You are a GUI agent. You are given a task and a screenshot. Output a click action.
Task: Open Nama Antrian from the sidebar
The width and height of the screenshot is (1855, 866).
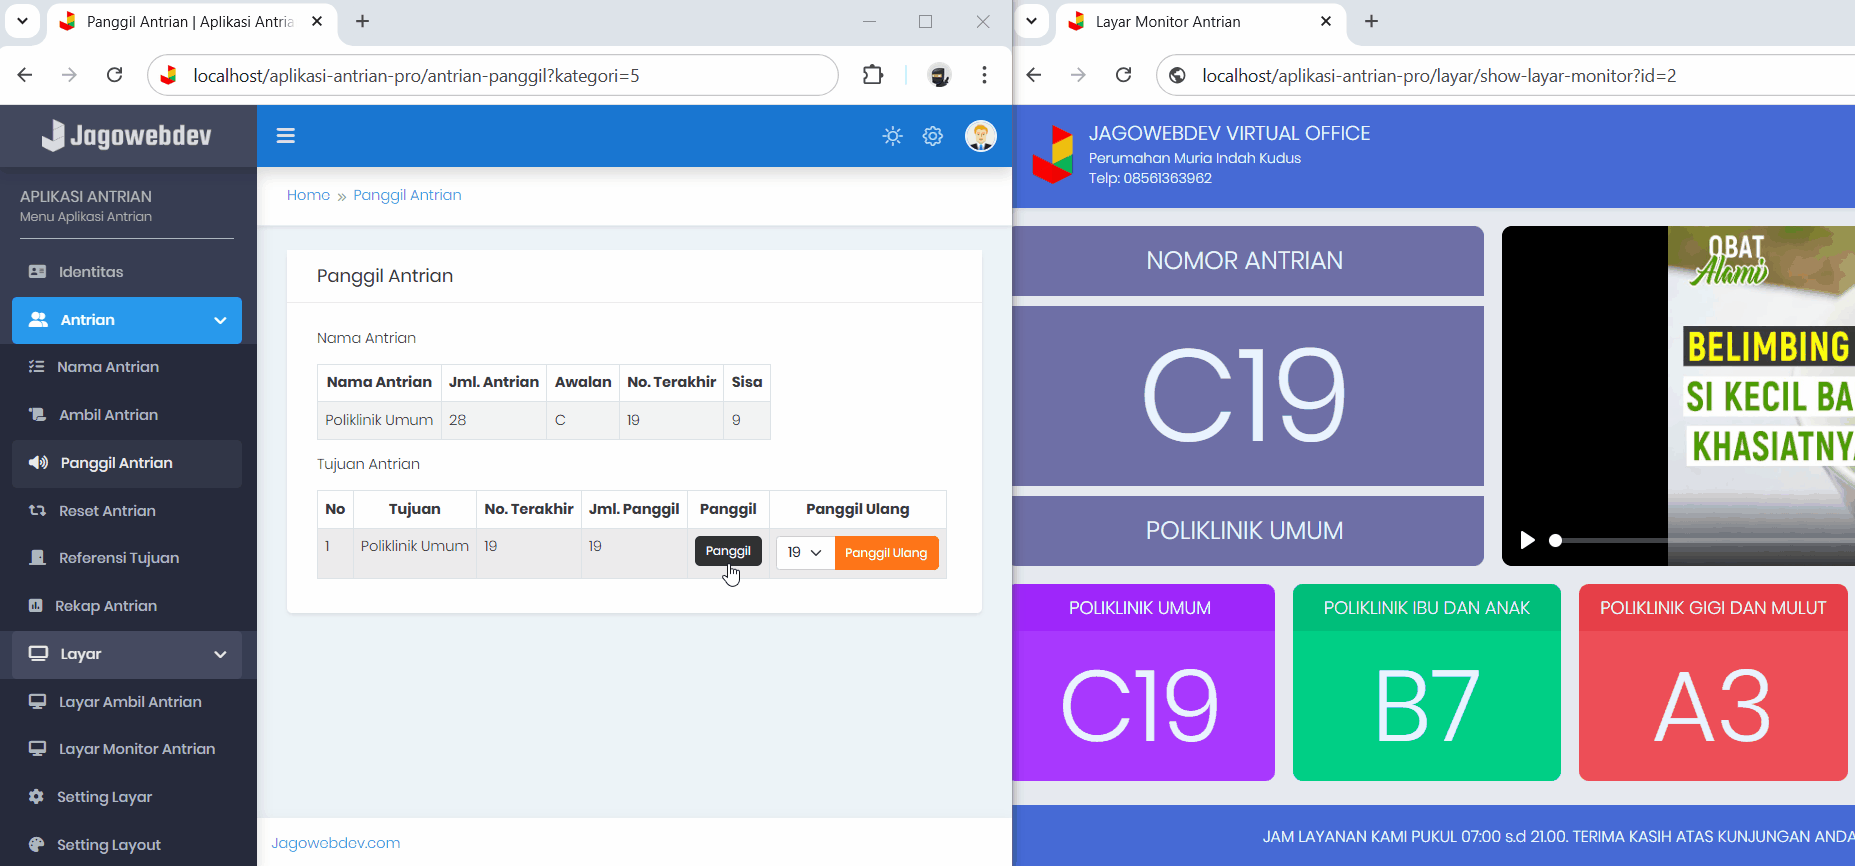pyautogui.click(x=127, y=367)
